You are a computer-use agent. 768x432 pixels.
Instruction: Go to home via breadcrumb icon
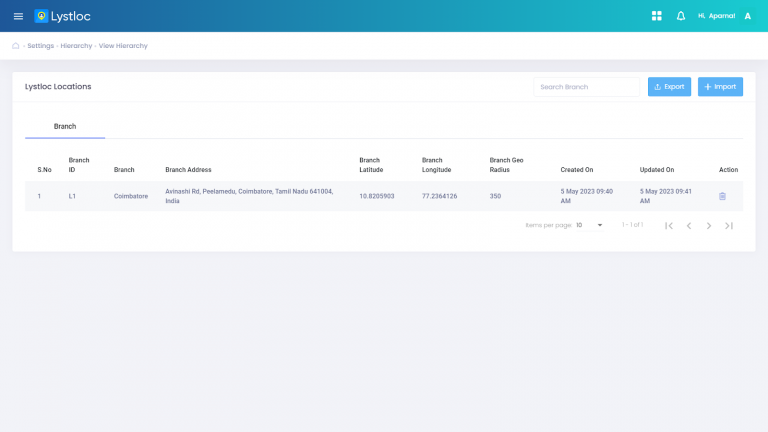[16, 46]
